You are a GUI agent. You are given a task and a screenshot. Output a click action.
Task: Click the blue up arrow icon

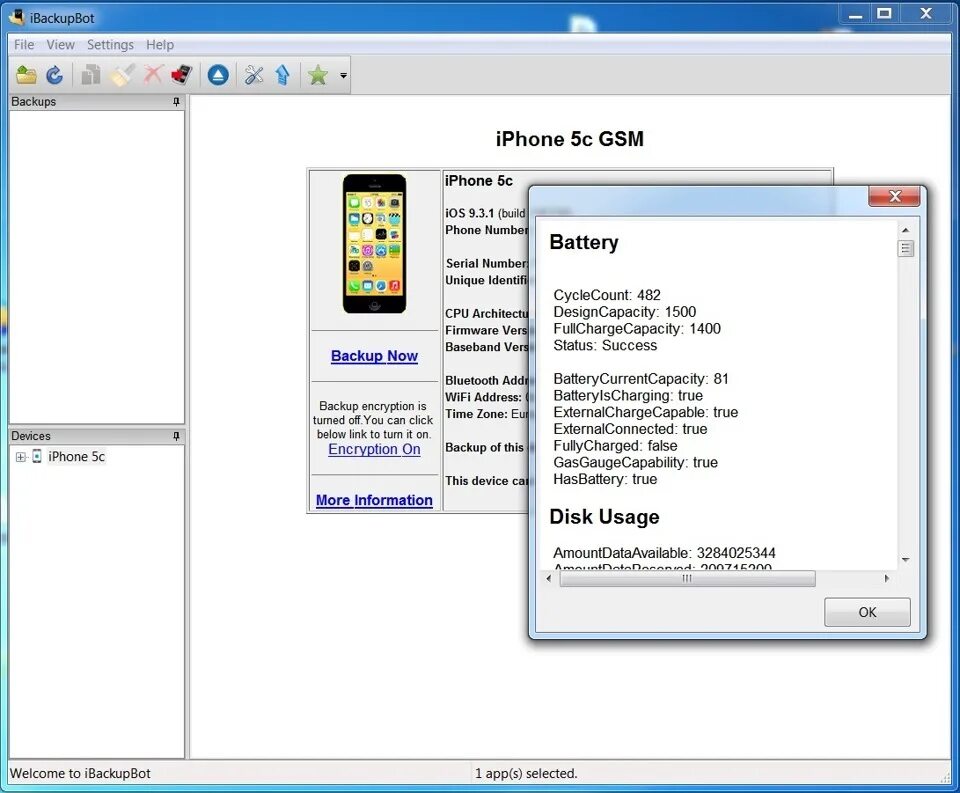[x=282, y=75]
